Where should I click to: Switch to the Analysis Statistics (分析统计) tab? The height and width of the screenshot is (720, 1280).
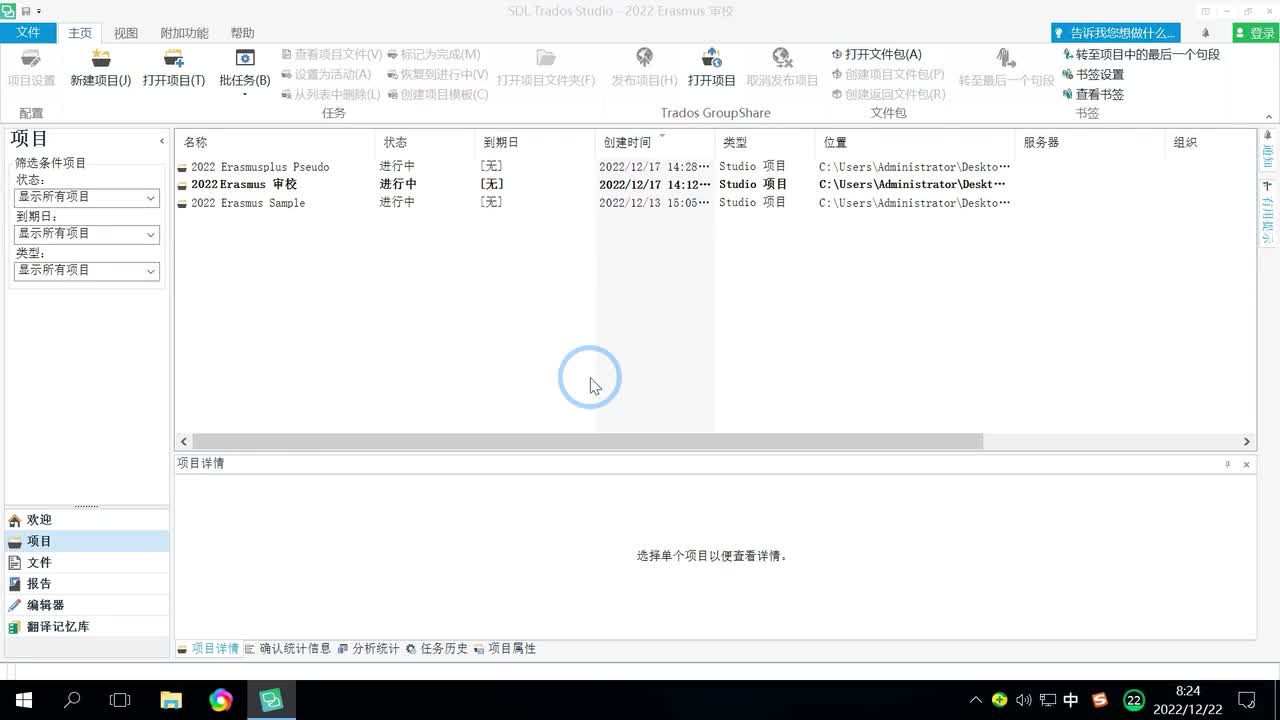pyautogui.click(x=368, y=649)
